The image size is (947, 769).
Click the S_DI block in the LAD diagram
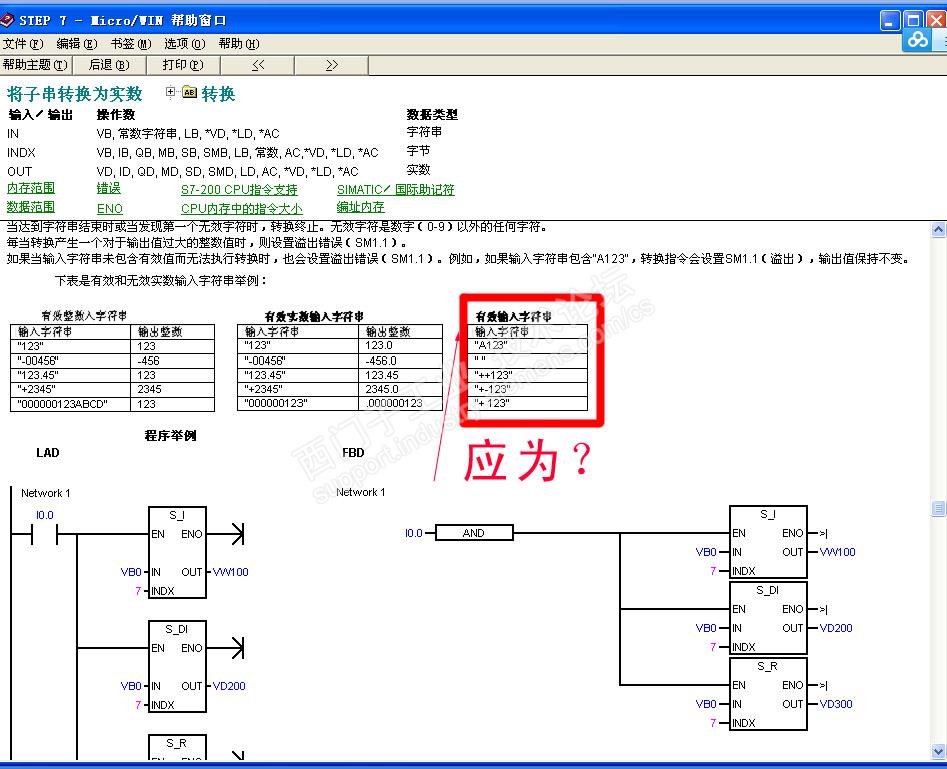point(178,666)
